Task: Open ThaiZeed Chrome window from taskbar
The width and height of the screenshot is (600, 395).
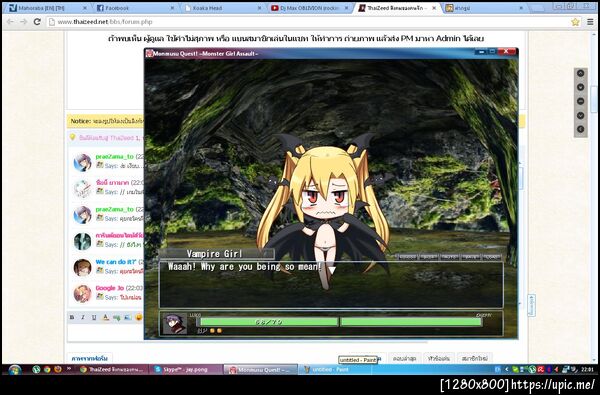Action: 112,370
